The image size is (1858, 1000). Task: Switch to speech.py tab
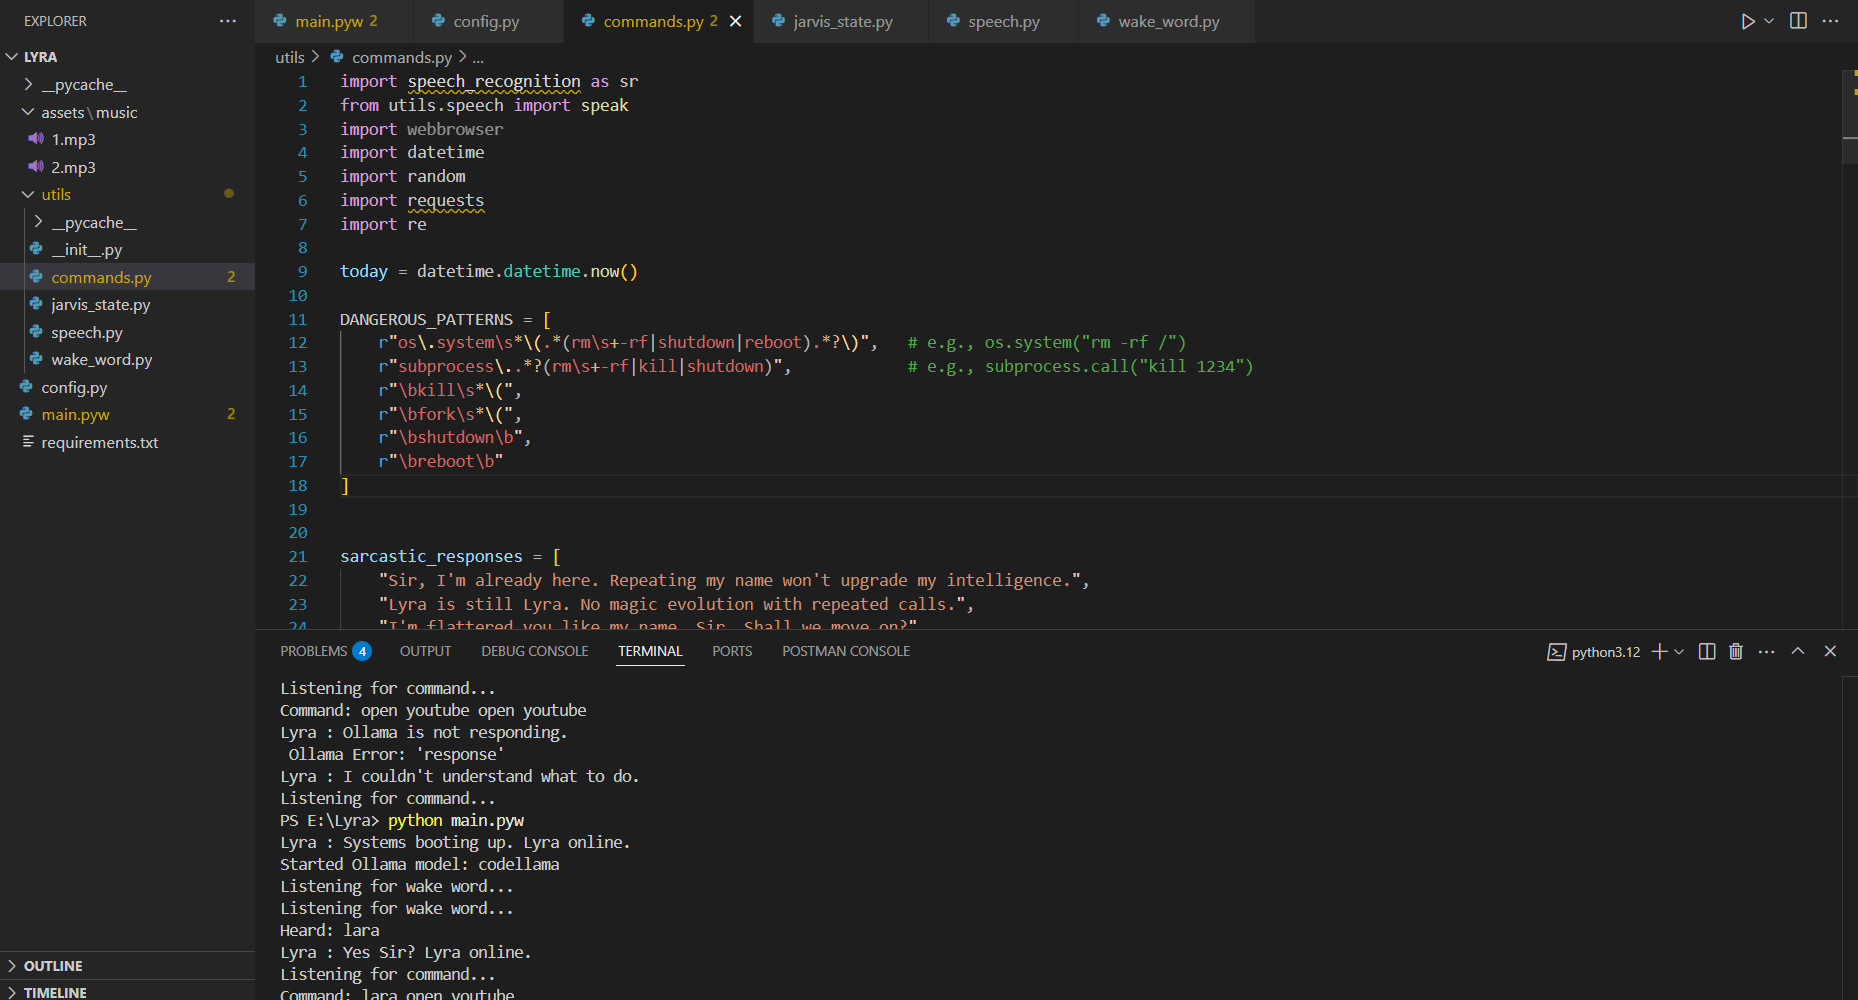point(1003,21)
